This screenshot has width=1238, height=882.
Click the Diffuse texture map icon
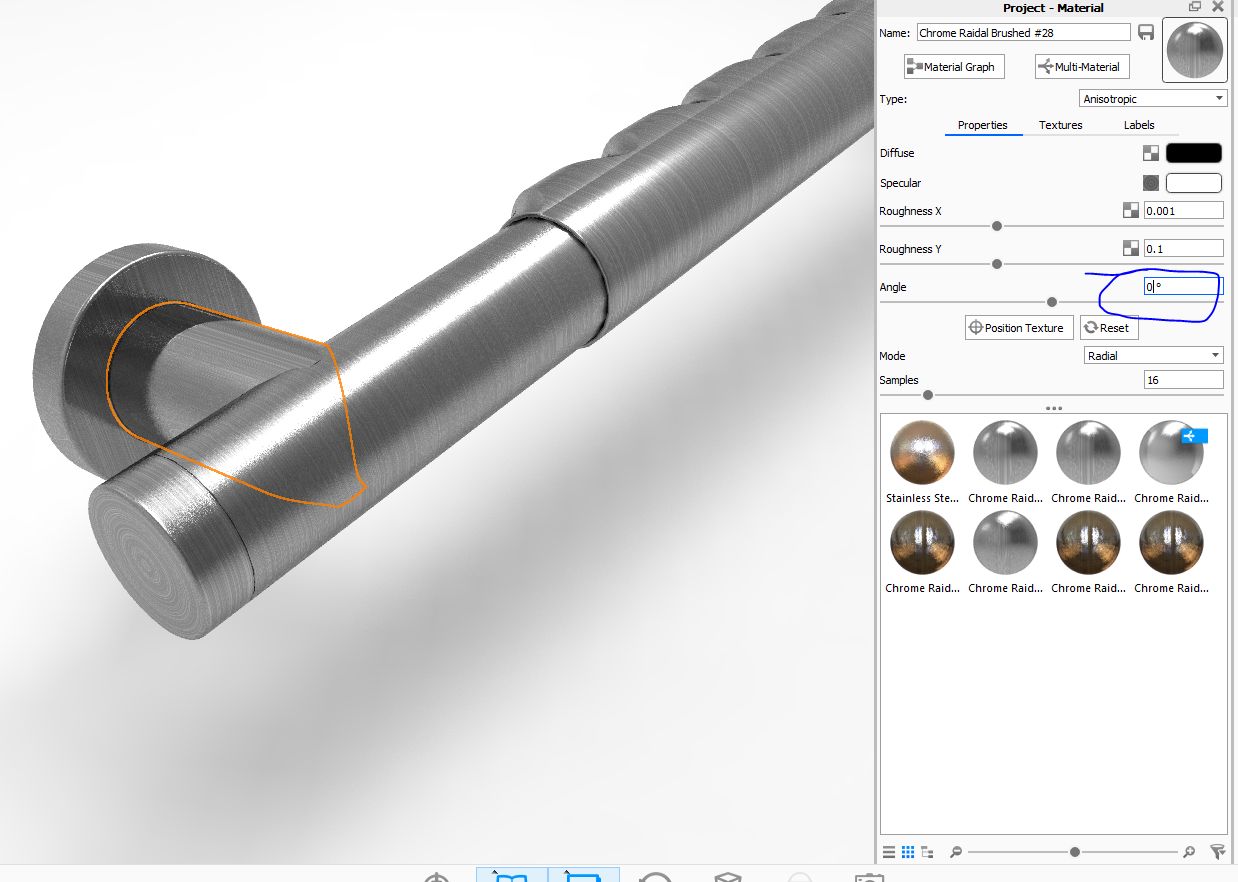(1150, 152)
